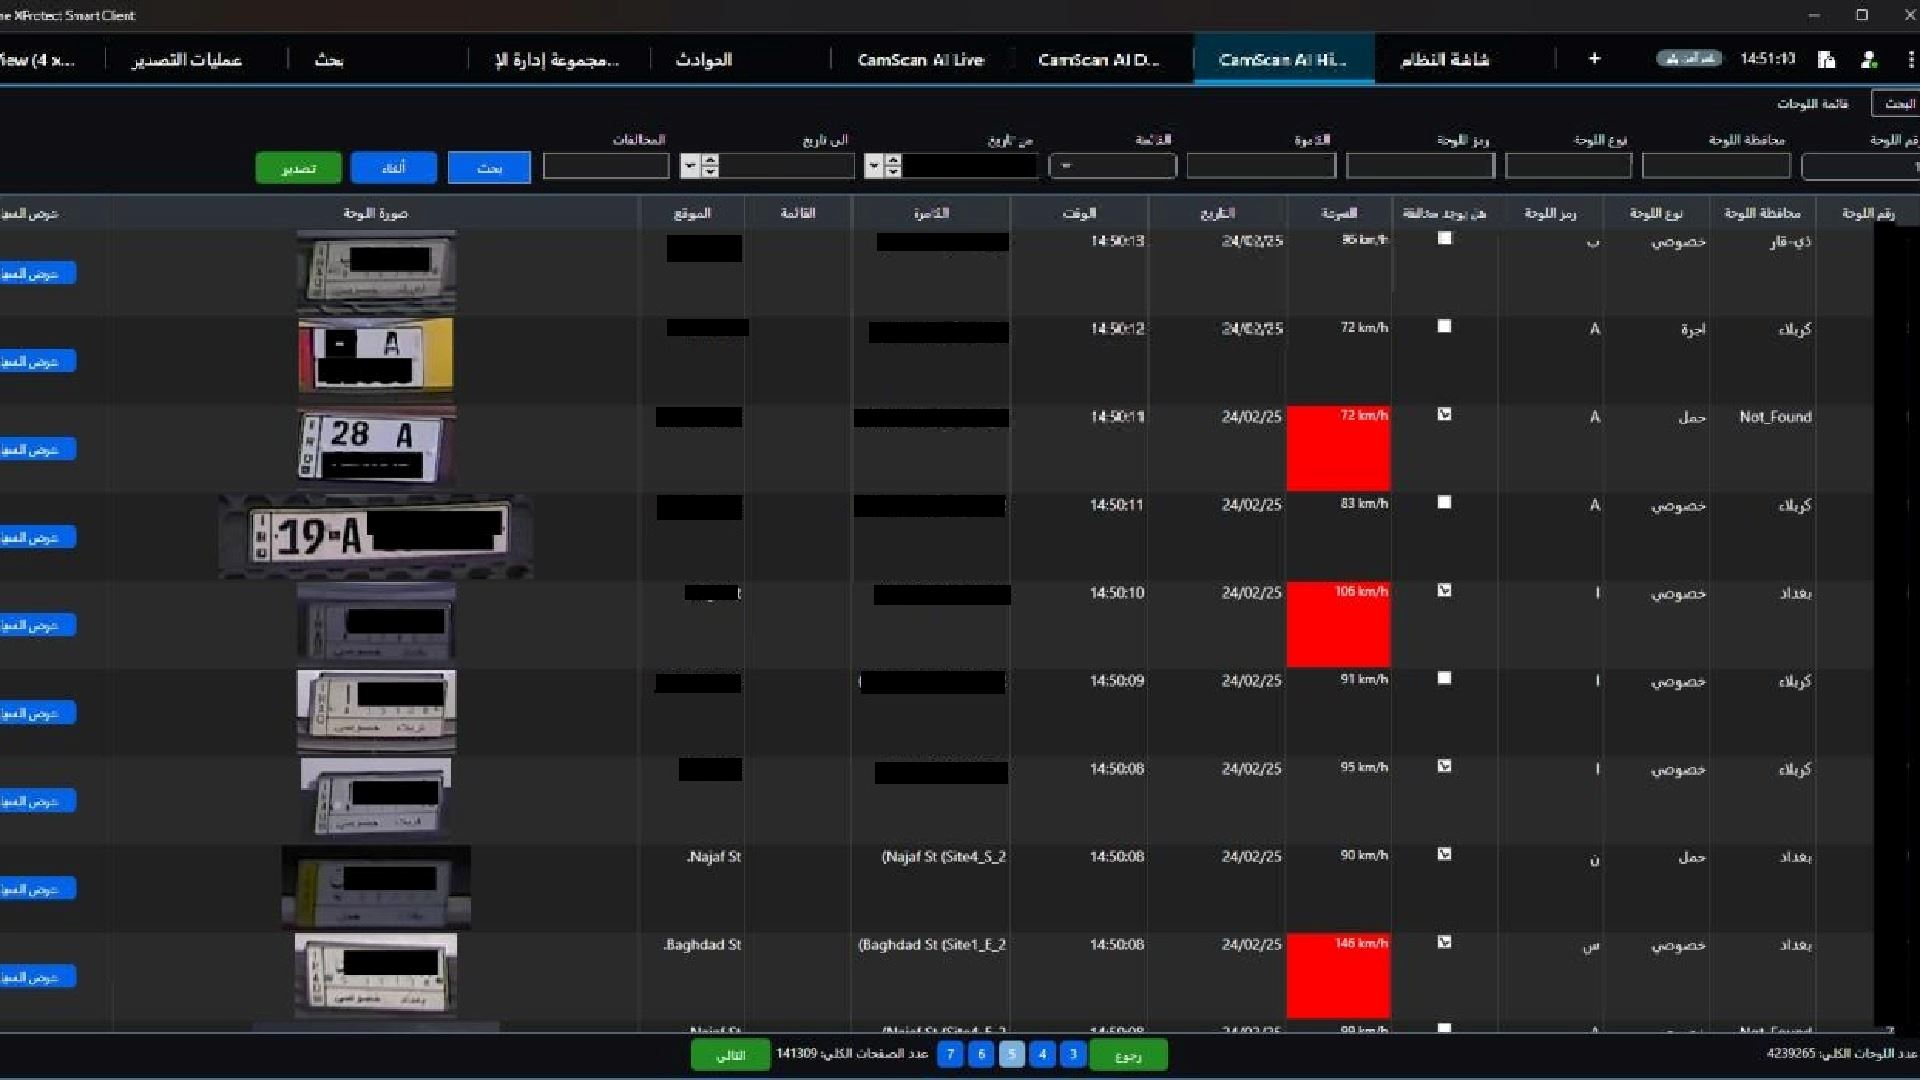Open the 'to date' calendar dropdown
The height and width of the screenshot is (1080, 1920).
(x=690, y=166)
